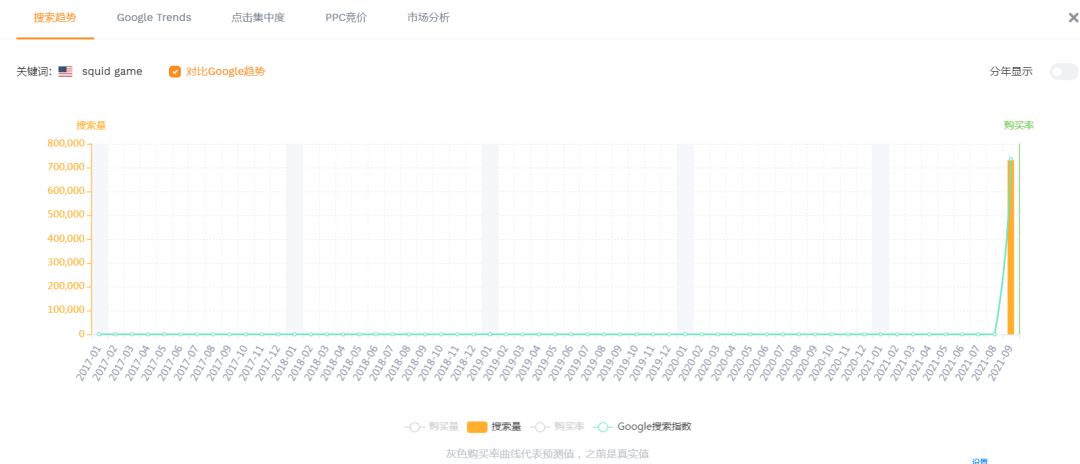Close the keyword analysis panel
Screen dimensions: 1080x464
coord(1072,18)
